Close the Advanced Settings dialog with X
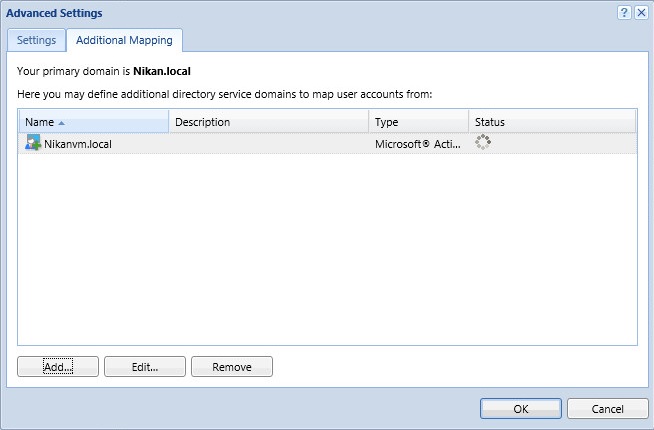This screenshot has width=654, height=430. 640,13
